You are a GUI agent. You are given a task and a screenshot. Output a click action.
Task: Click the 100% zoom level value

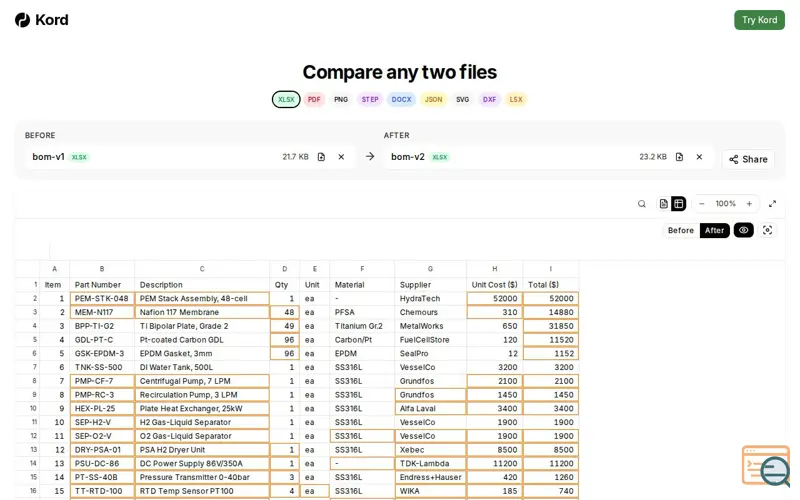(725, 204)
